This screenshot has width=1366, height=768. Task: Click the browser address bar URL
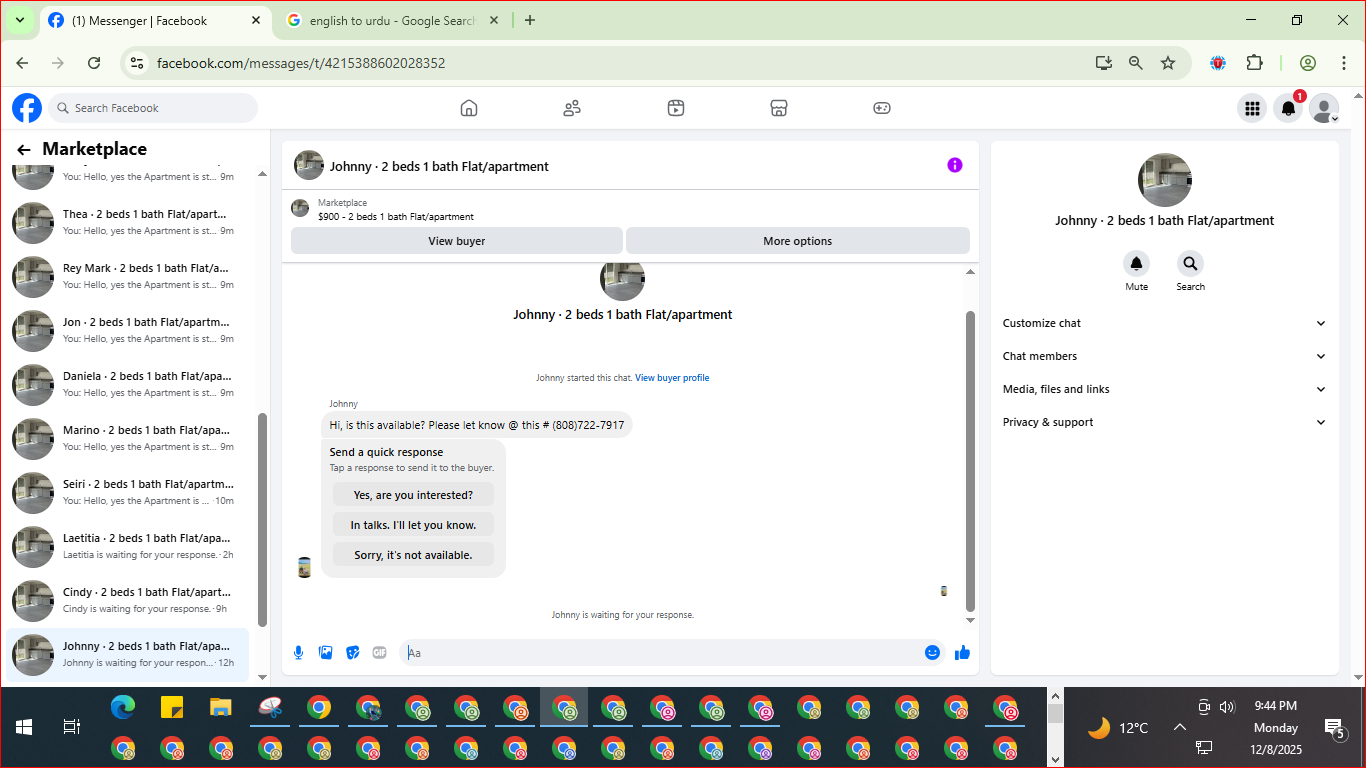point(301,63)
